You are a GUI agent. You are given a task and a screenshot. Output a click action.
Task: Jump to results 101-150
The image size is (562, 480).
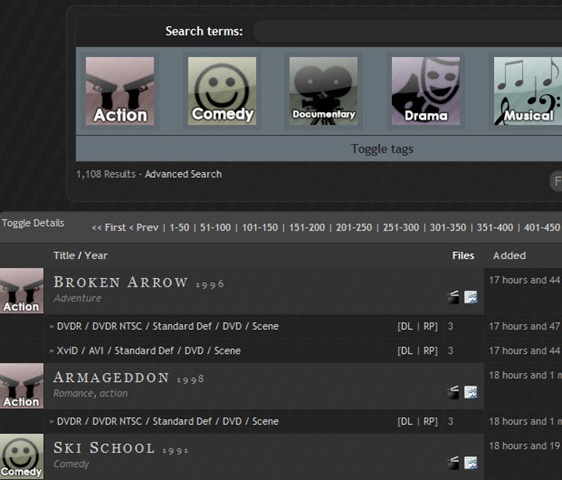pyautogui.click(x=260, y=227)
